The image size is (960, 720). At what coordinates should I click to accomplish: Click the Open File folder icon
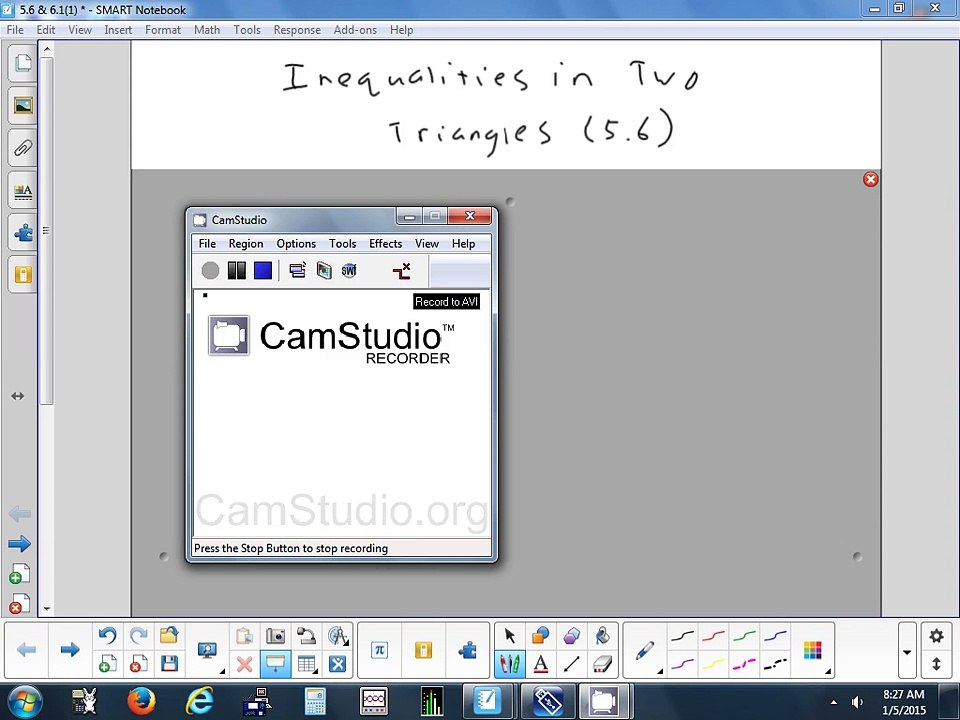coord(169,636)
